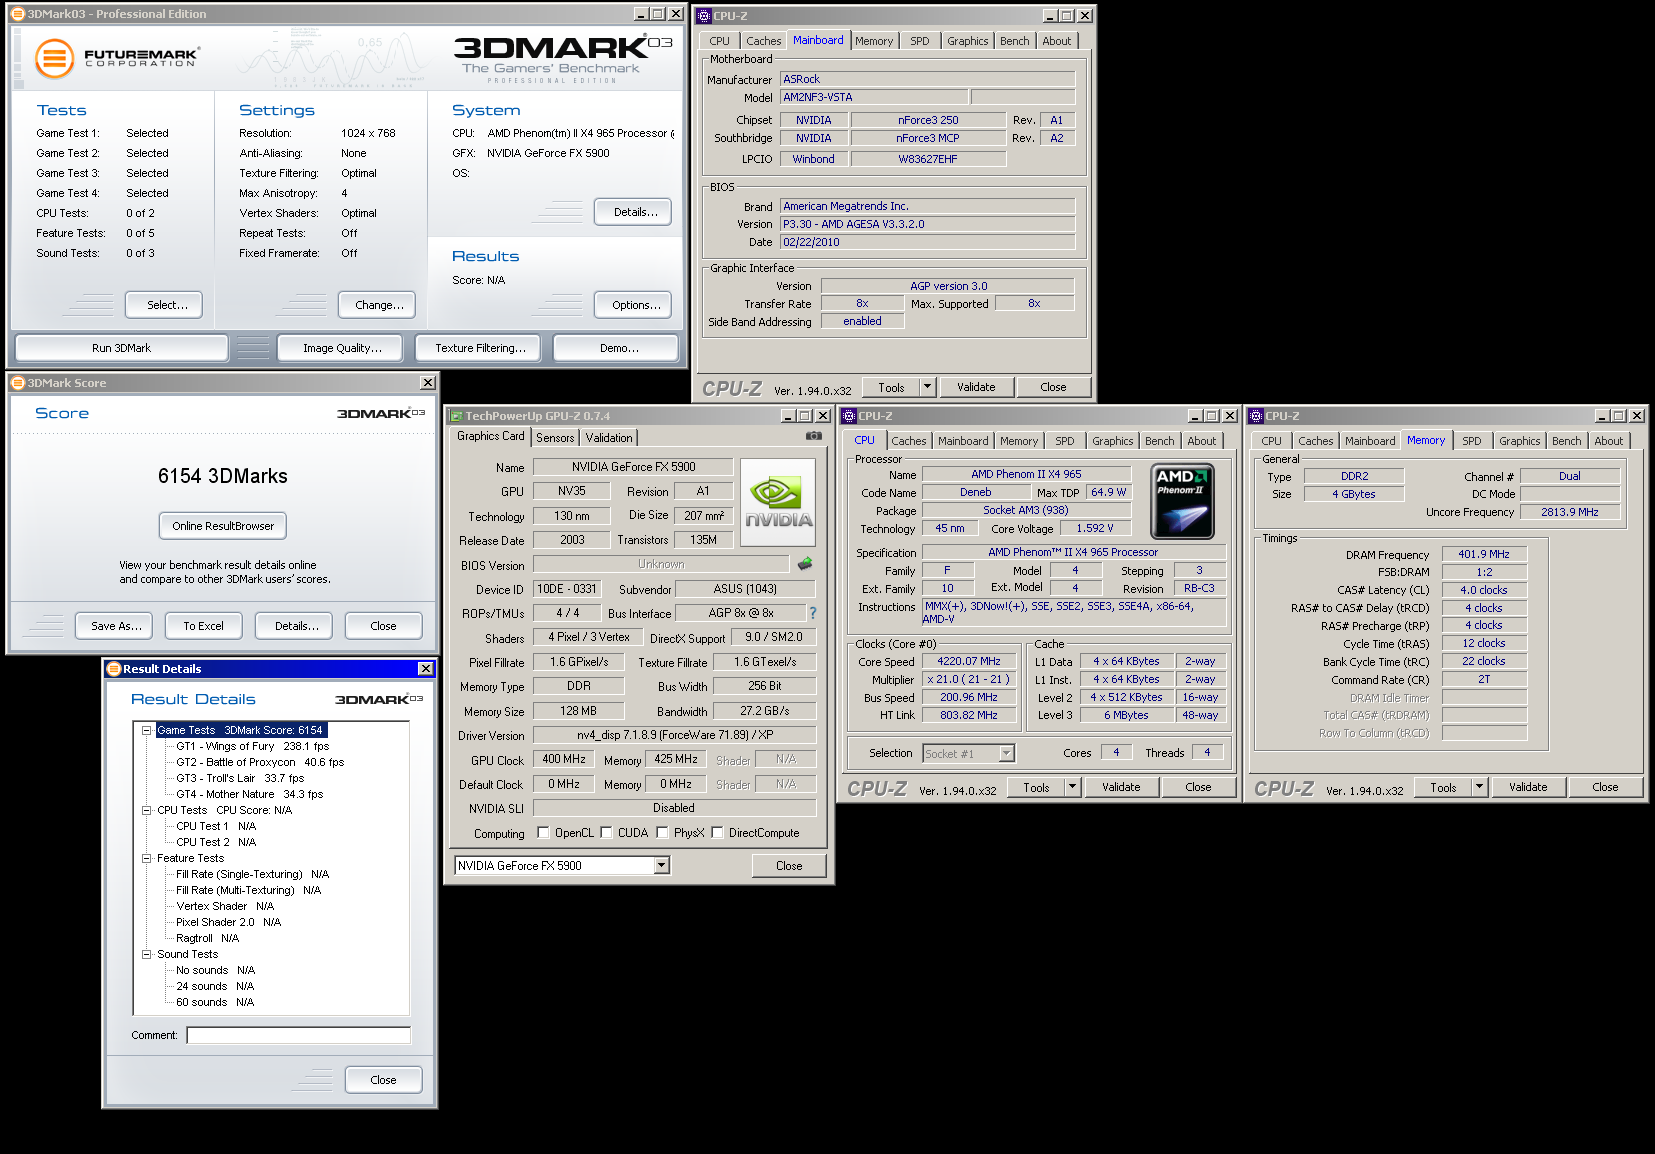Select the Pixel Shader 2.0 row
1655x1154 pixels.
click(x=229, y=922)
